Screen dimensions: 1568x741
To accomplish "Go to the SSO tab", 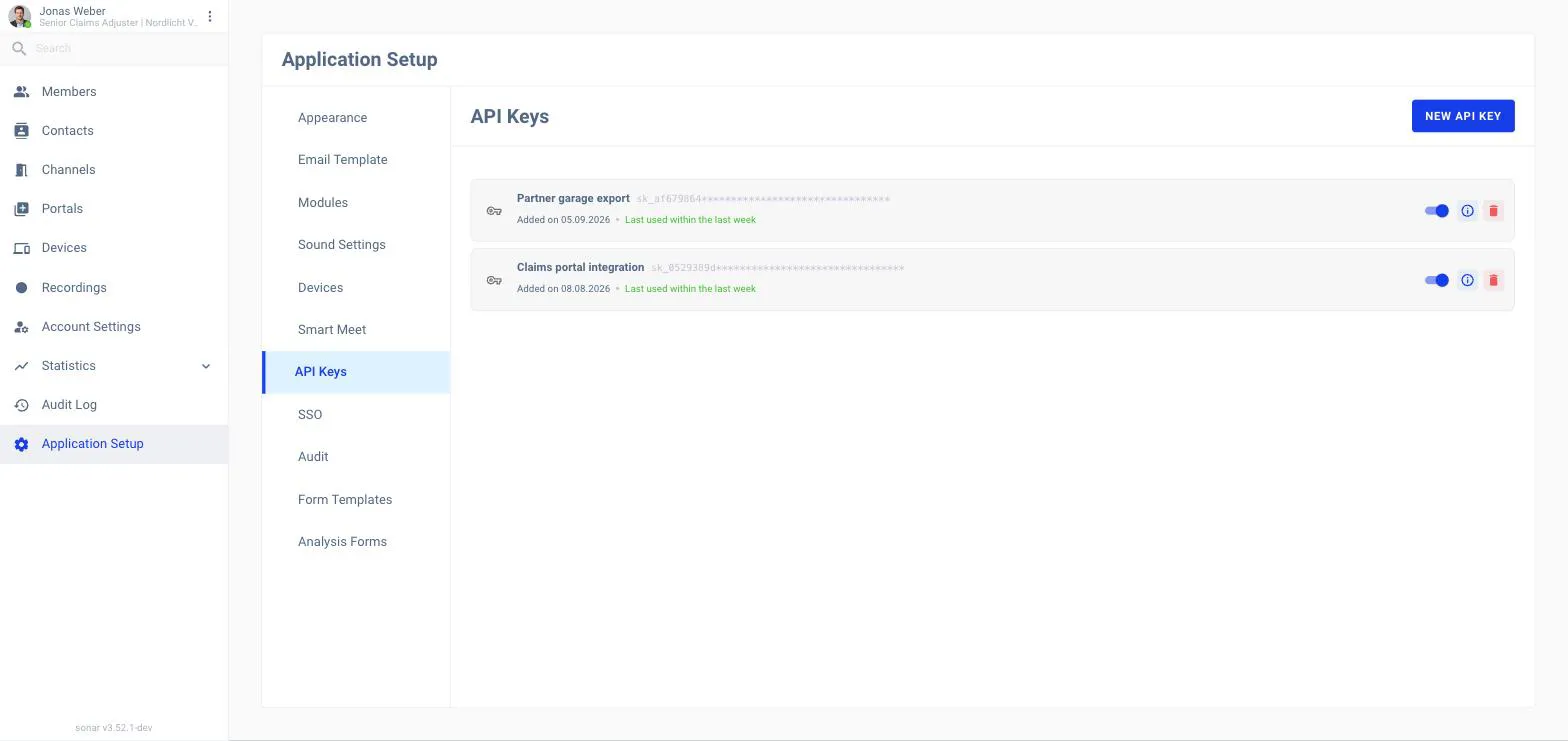I will [x=356, y=415].
